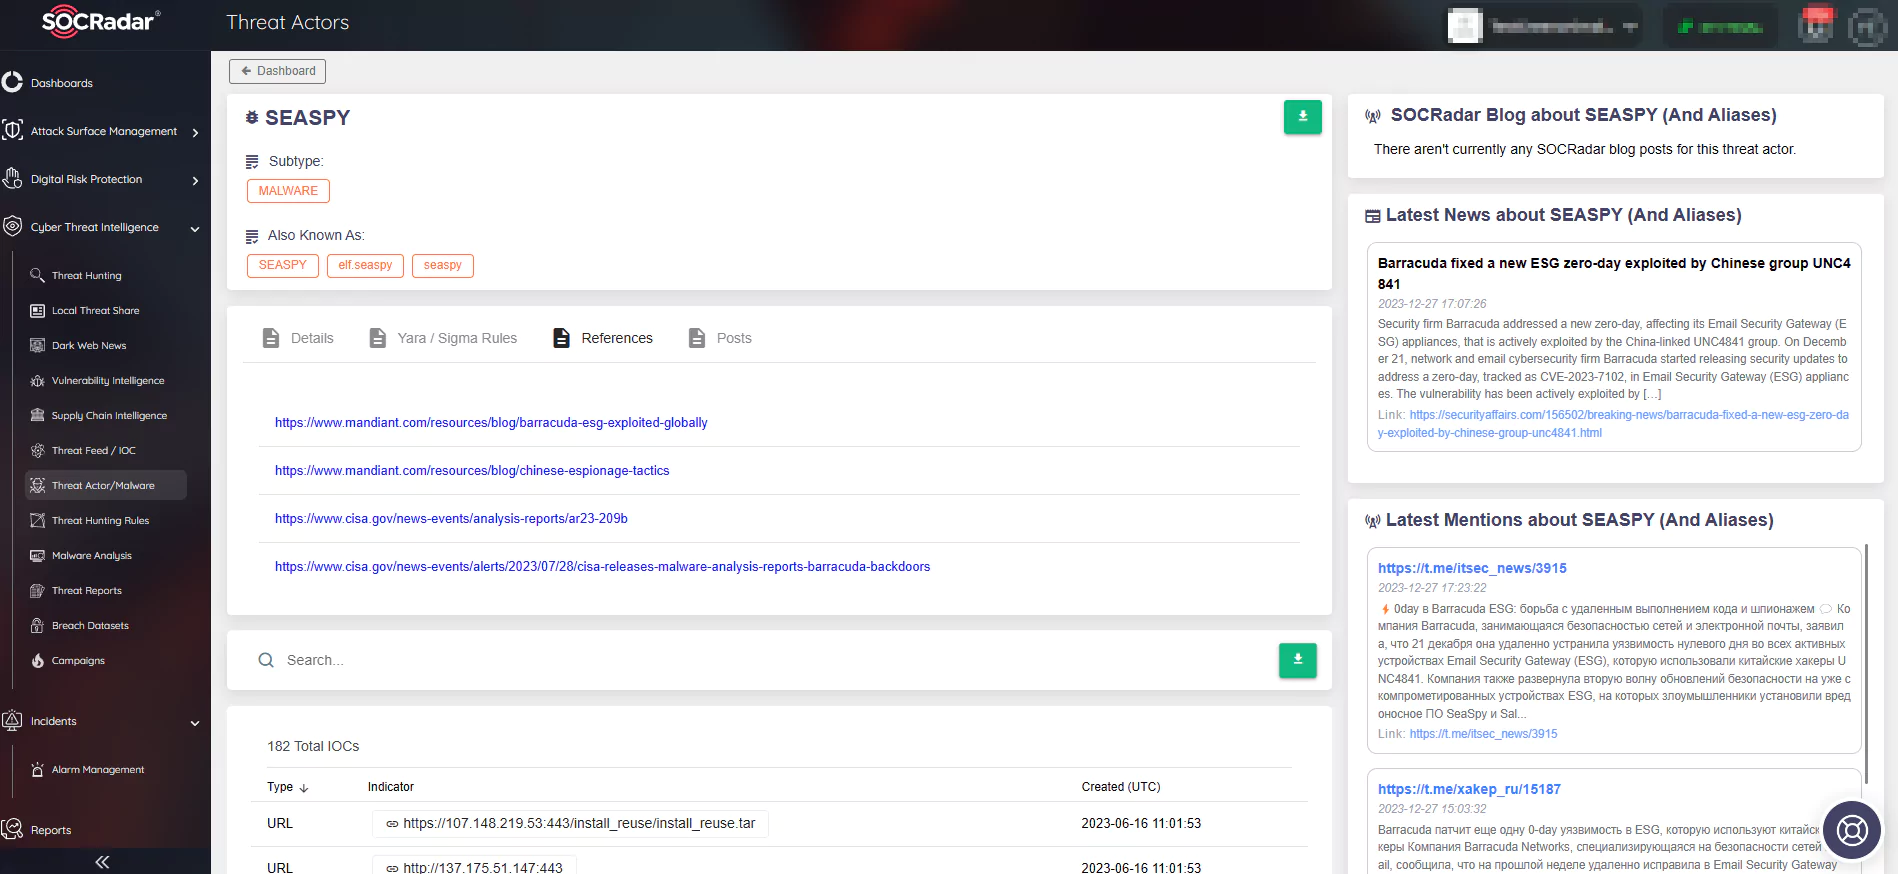Click Threat Feed / IOC icon

click(x=37, y=450)
